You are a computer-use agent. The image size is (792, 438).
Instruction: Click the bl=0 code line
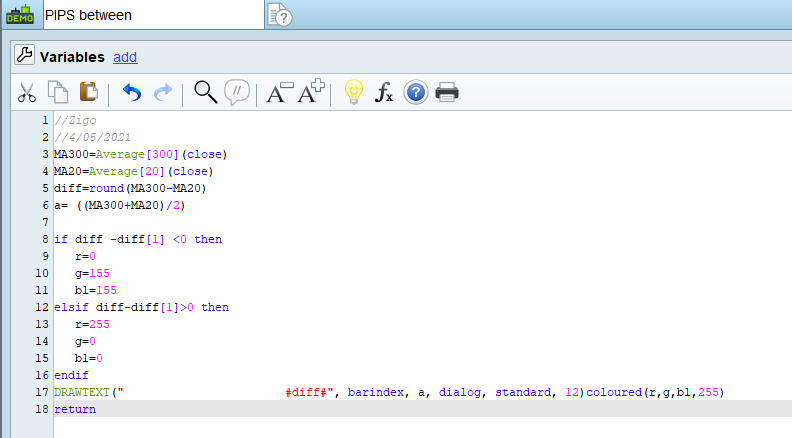coord(89,358)
